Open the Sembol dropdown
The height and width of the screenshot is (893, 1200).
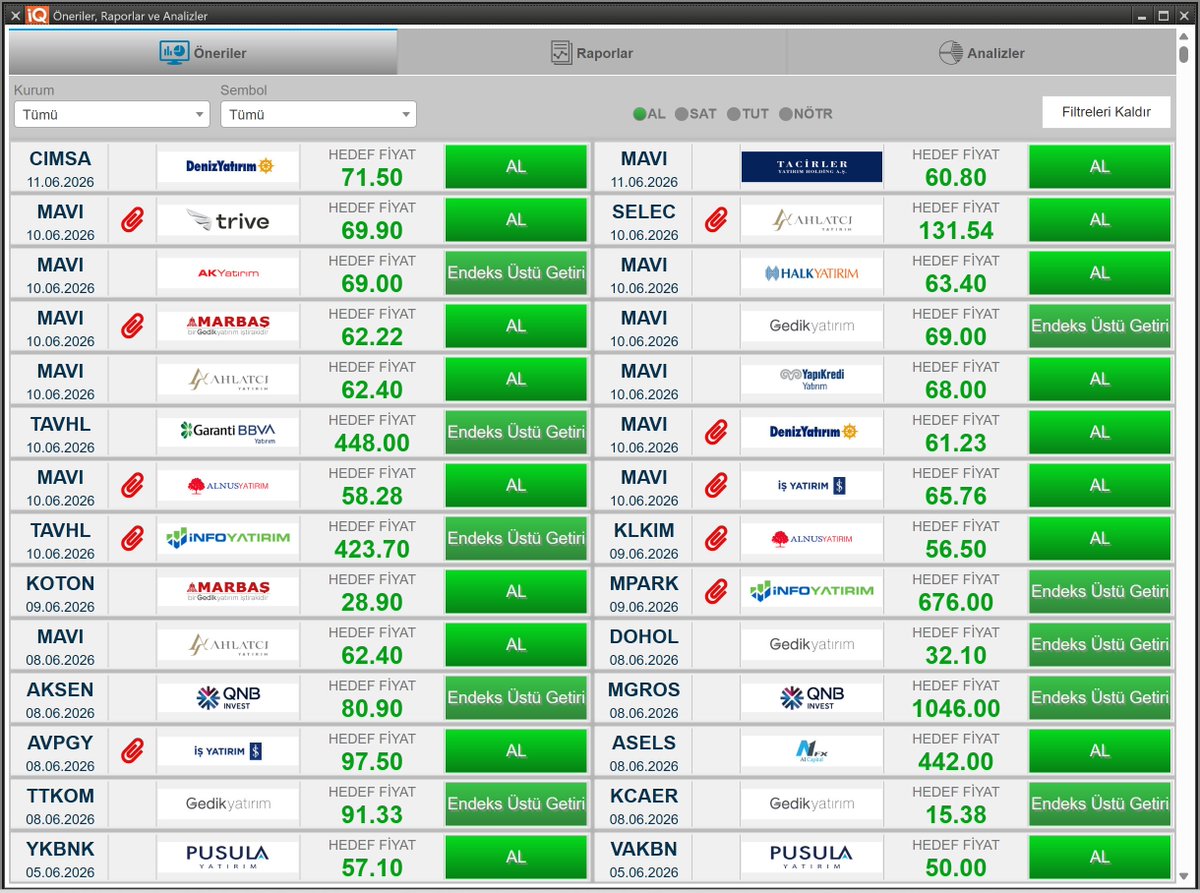[x=318, y=114]
